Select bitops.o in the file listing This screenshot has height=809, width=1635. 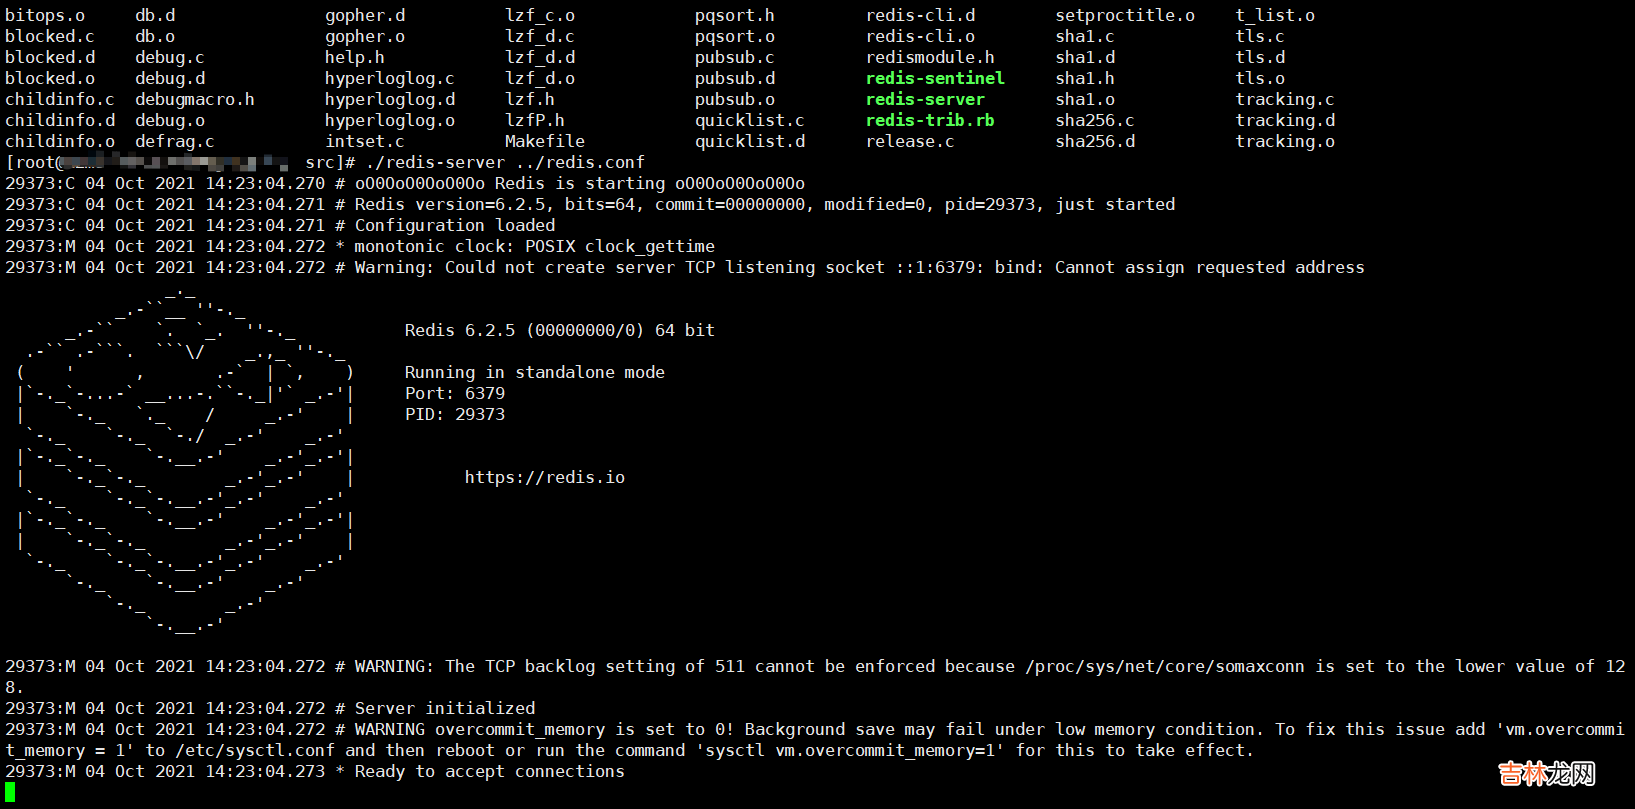click(x=45, y=15)
